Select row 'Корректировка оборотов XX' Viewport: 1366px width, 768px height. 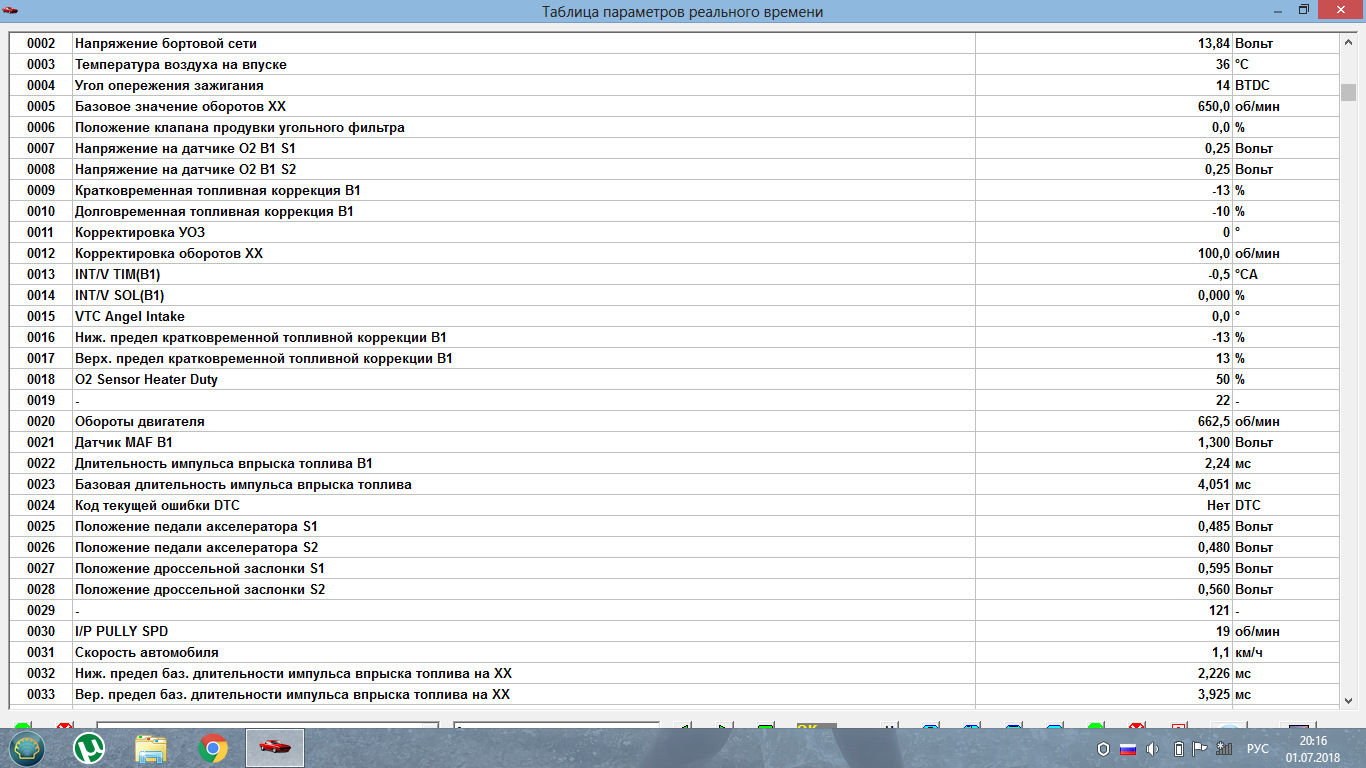[x=674, y=254]
